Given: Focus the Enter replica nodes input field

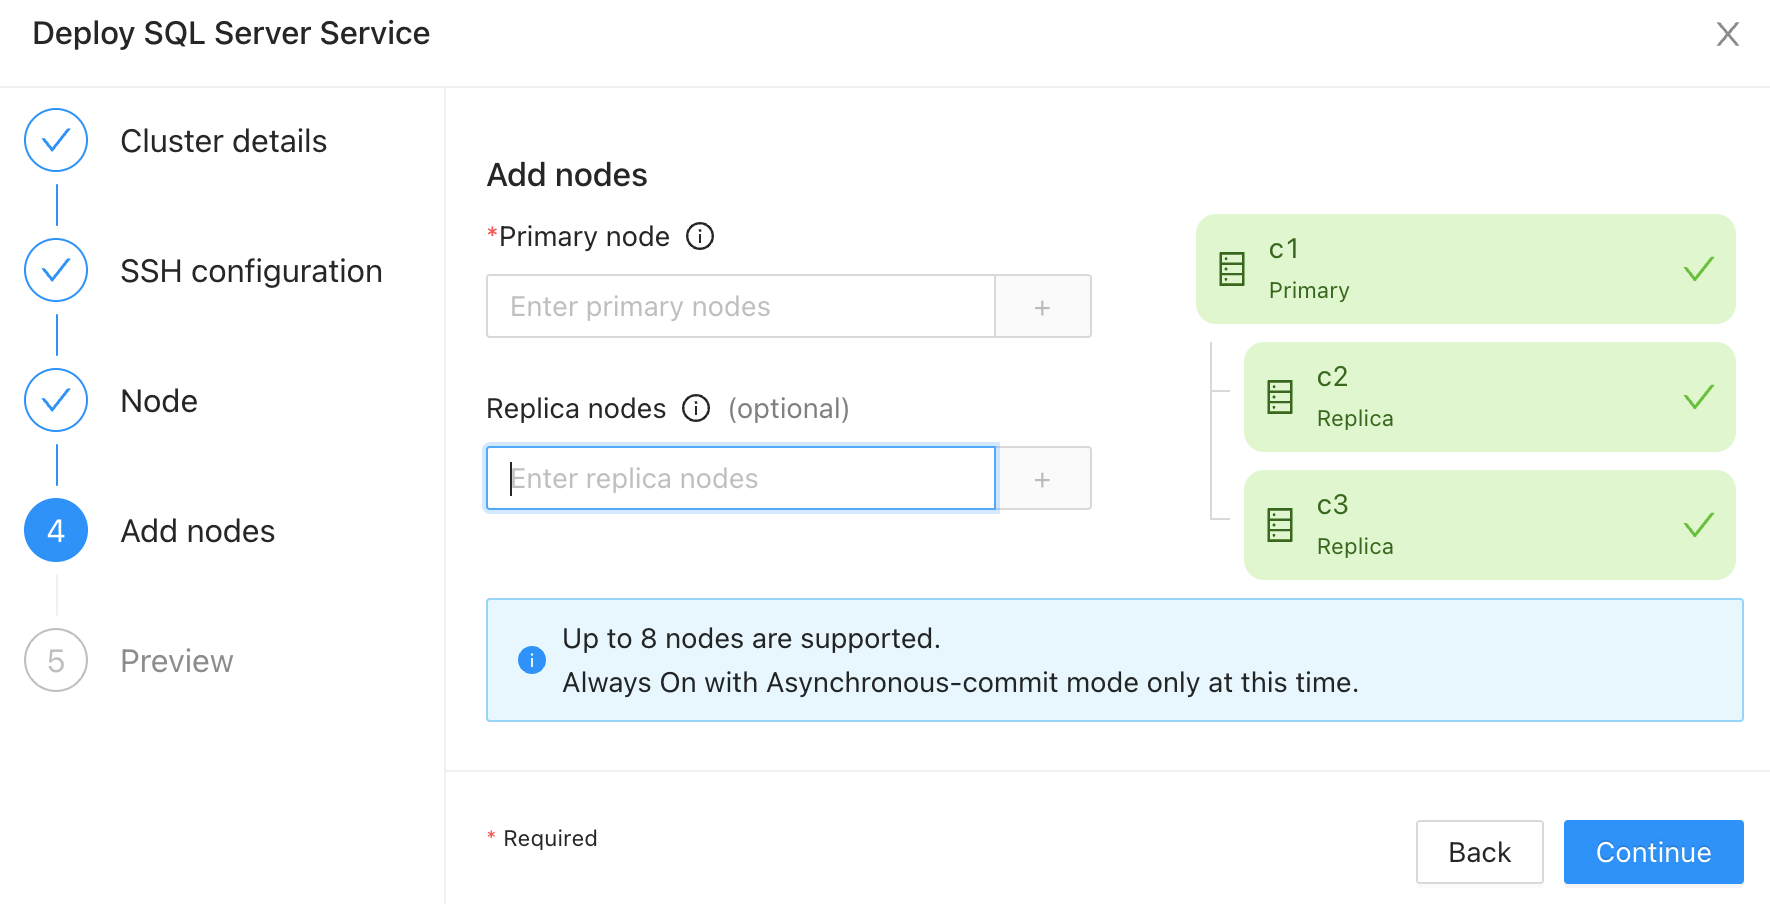Looking at the screenshot, I should tap(740, 479).
